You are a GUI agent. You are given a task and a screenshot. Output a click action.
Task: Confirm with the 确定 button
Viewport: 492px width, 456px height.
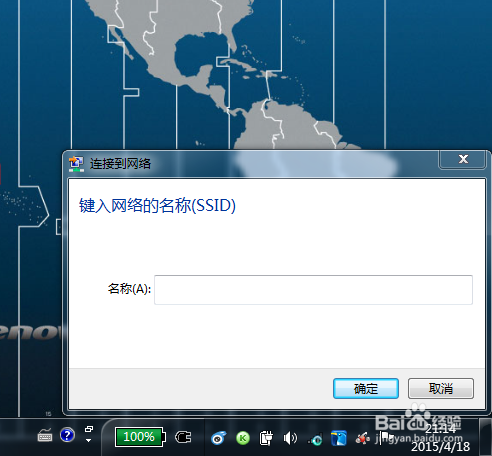[366, 388]
